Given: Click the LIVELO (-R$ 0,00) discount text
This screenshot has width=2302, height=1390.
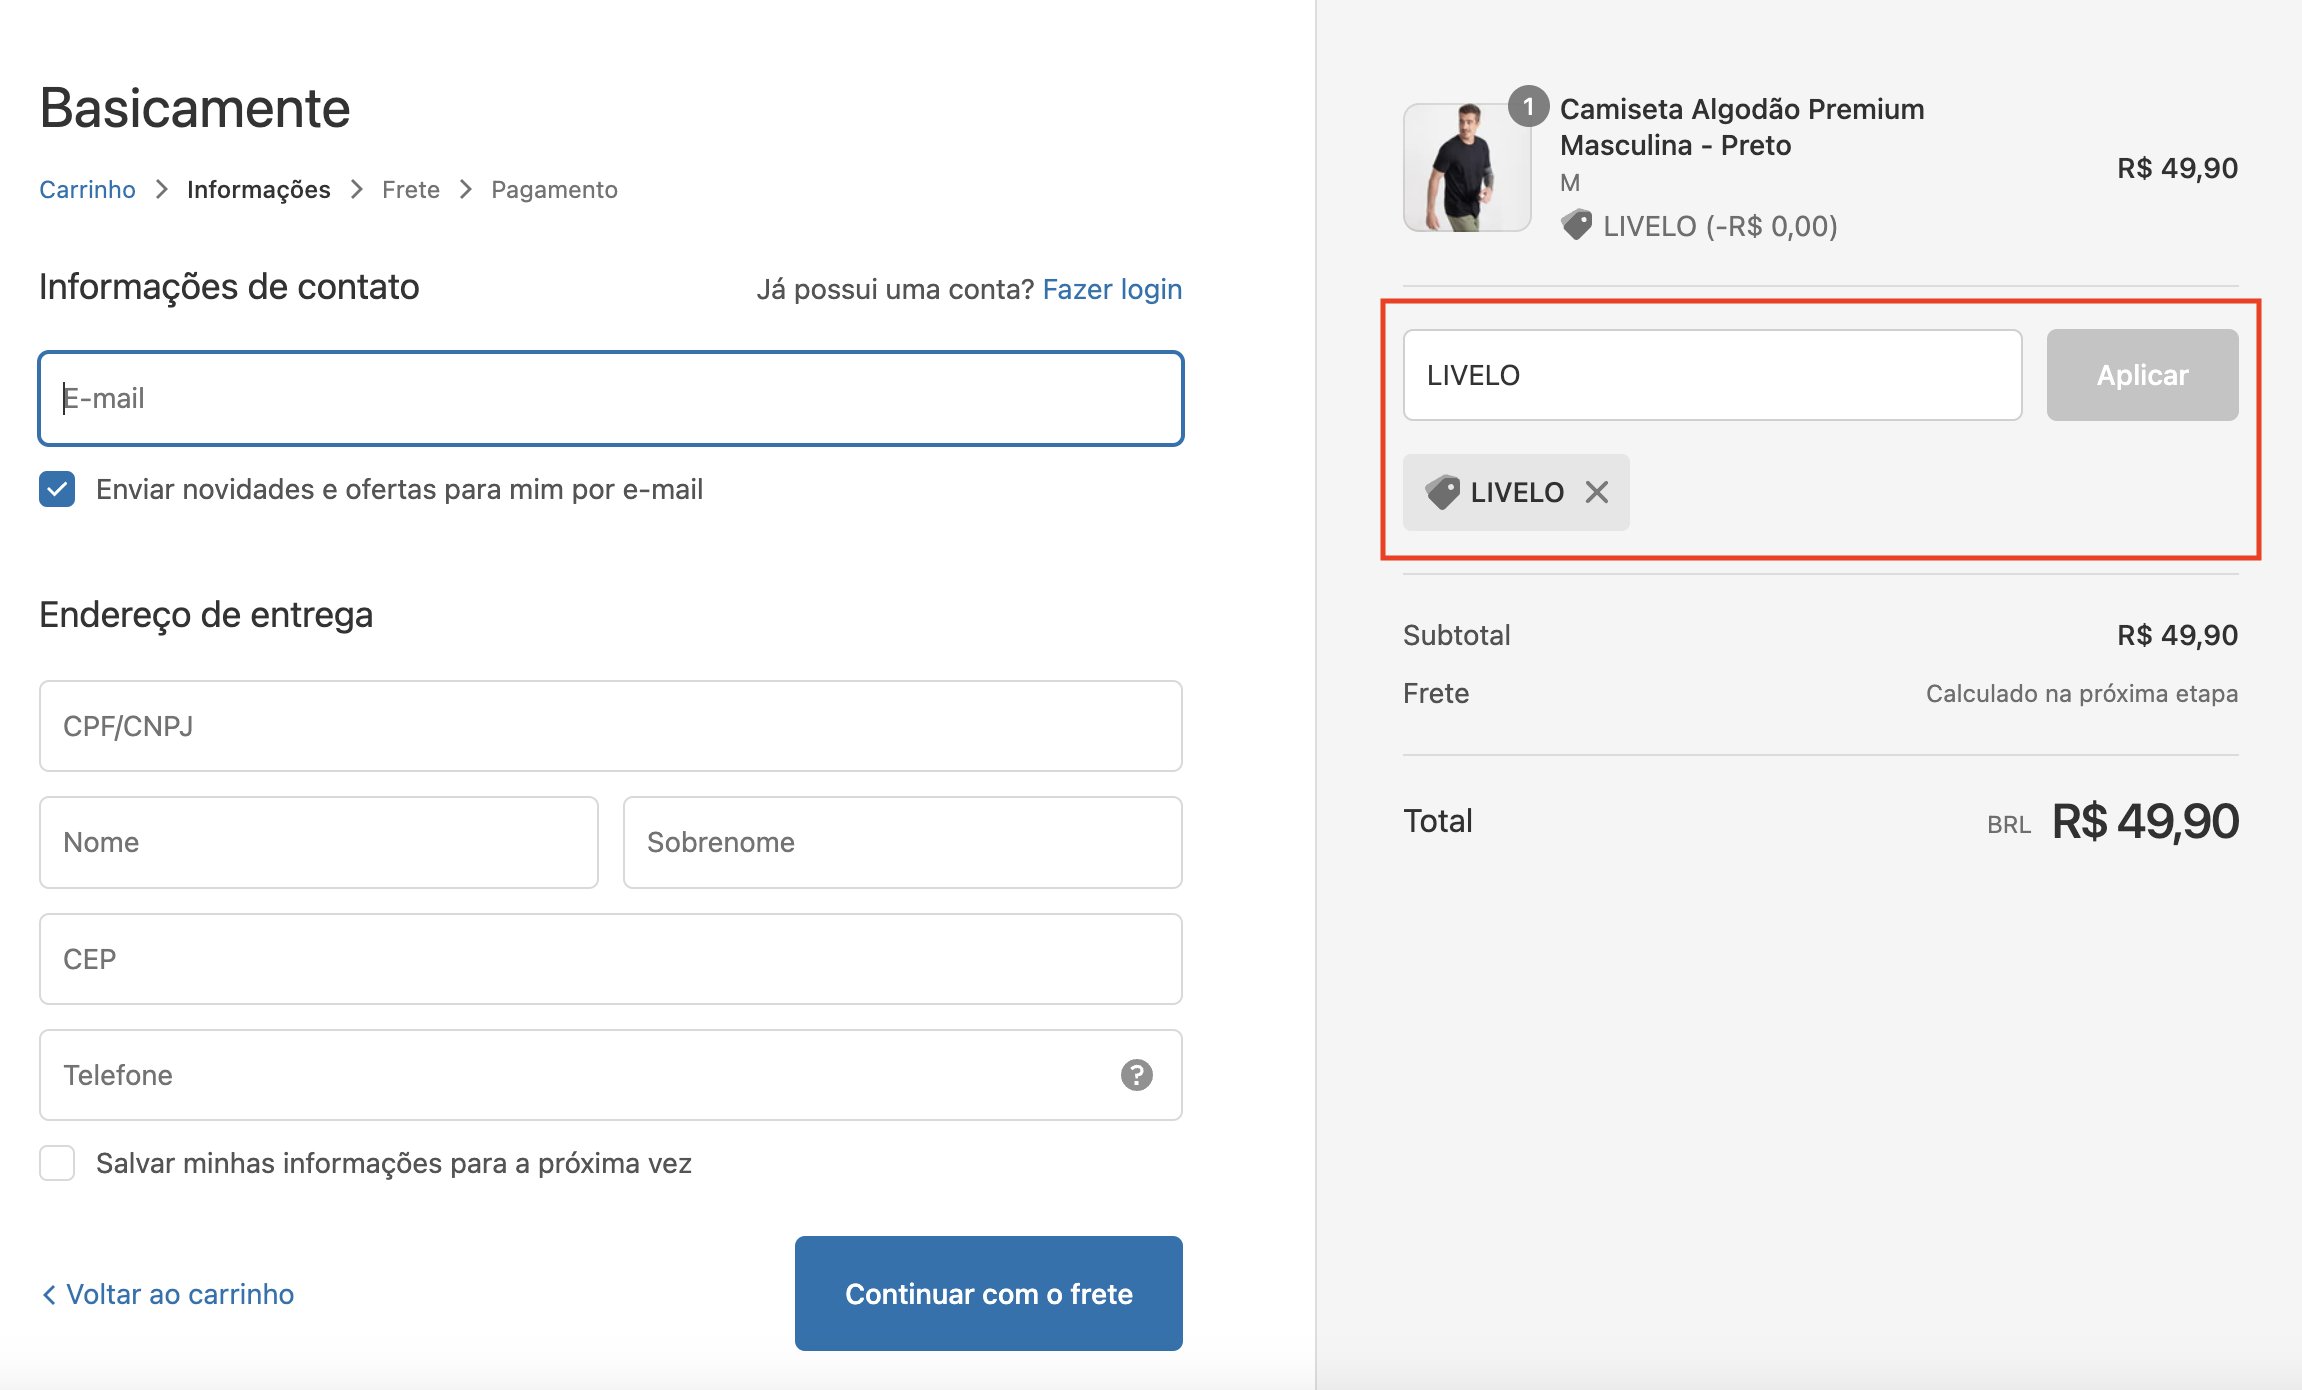Looking at the screenshot, I should pos(1720,226).
